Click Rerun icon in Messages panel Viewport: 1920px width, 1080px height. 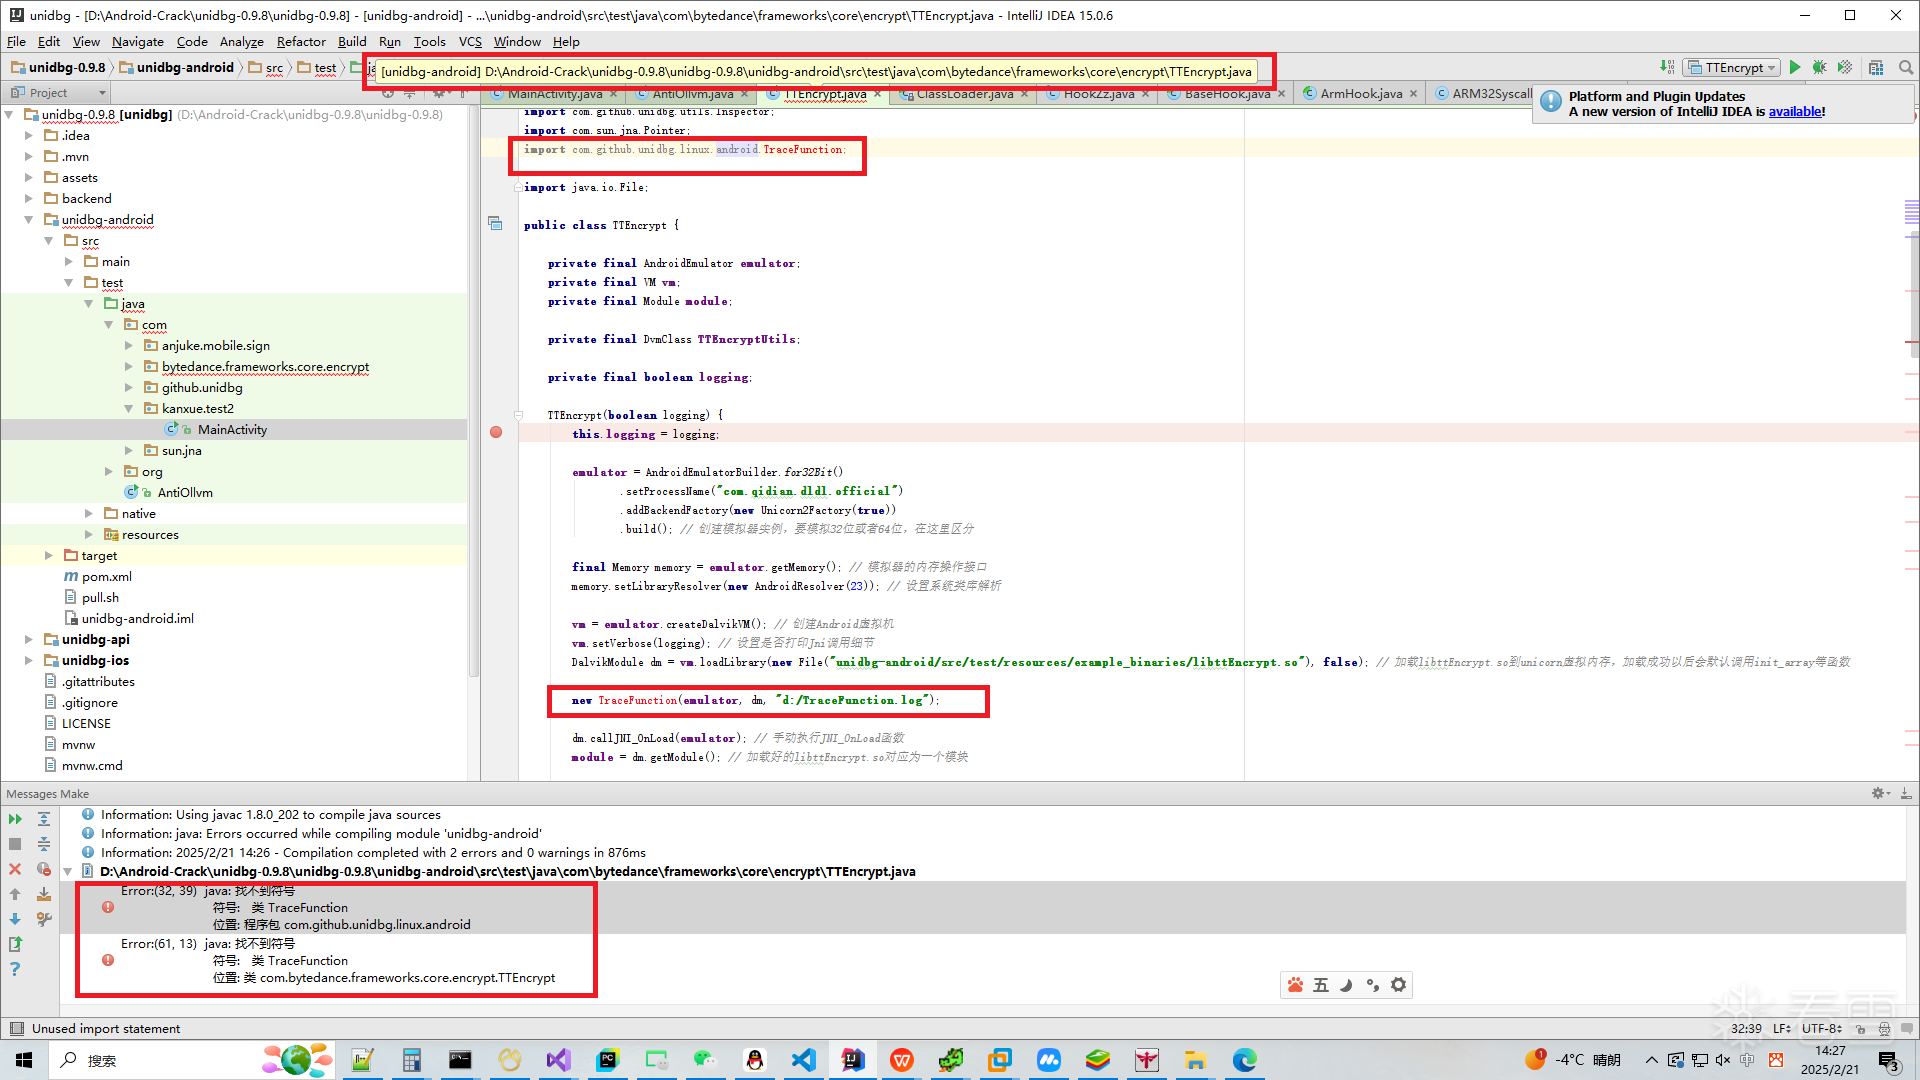15,819
